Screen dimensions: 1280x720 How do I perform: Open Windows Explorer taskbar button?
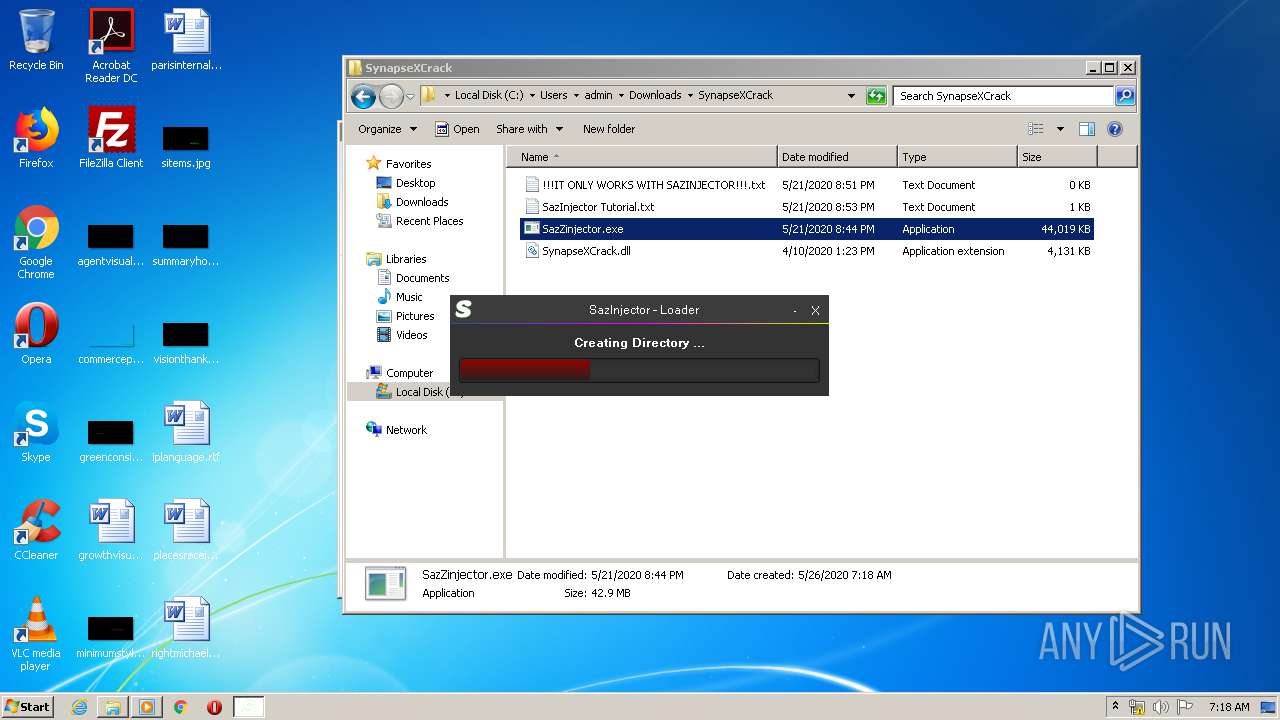pos(113,707)
